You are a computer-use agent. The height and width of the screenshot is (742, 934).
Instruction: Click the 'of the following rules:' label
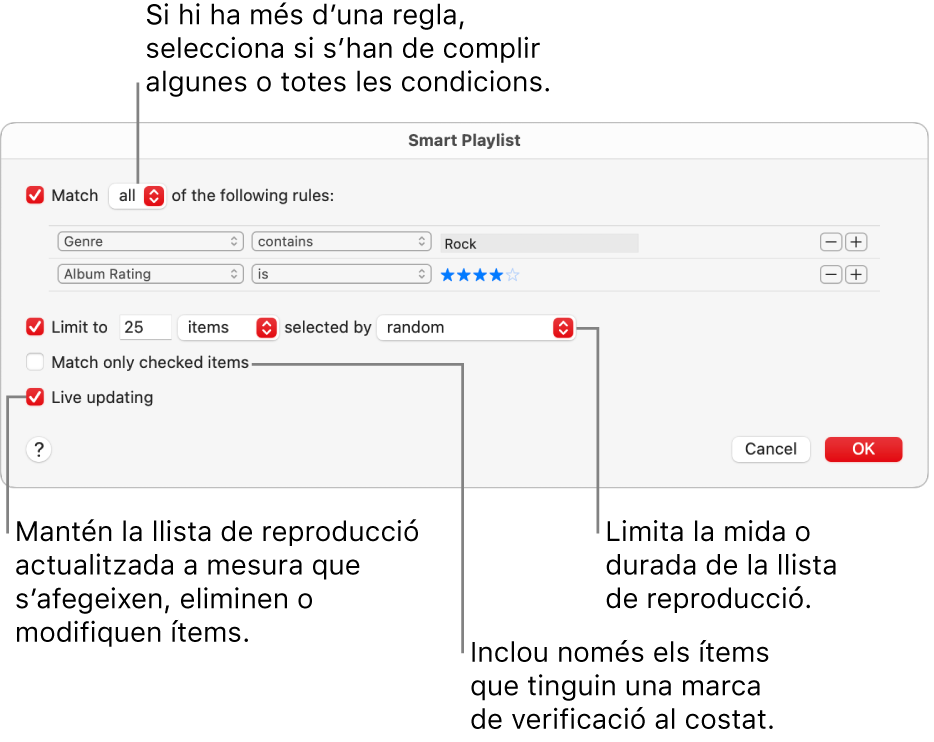253,195
